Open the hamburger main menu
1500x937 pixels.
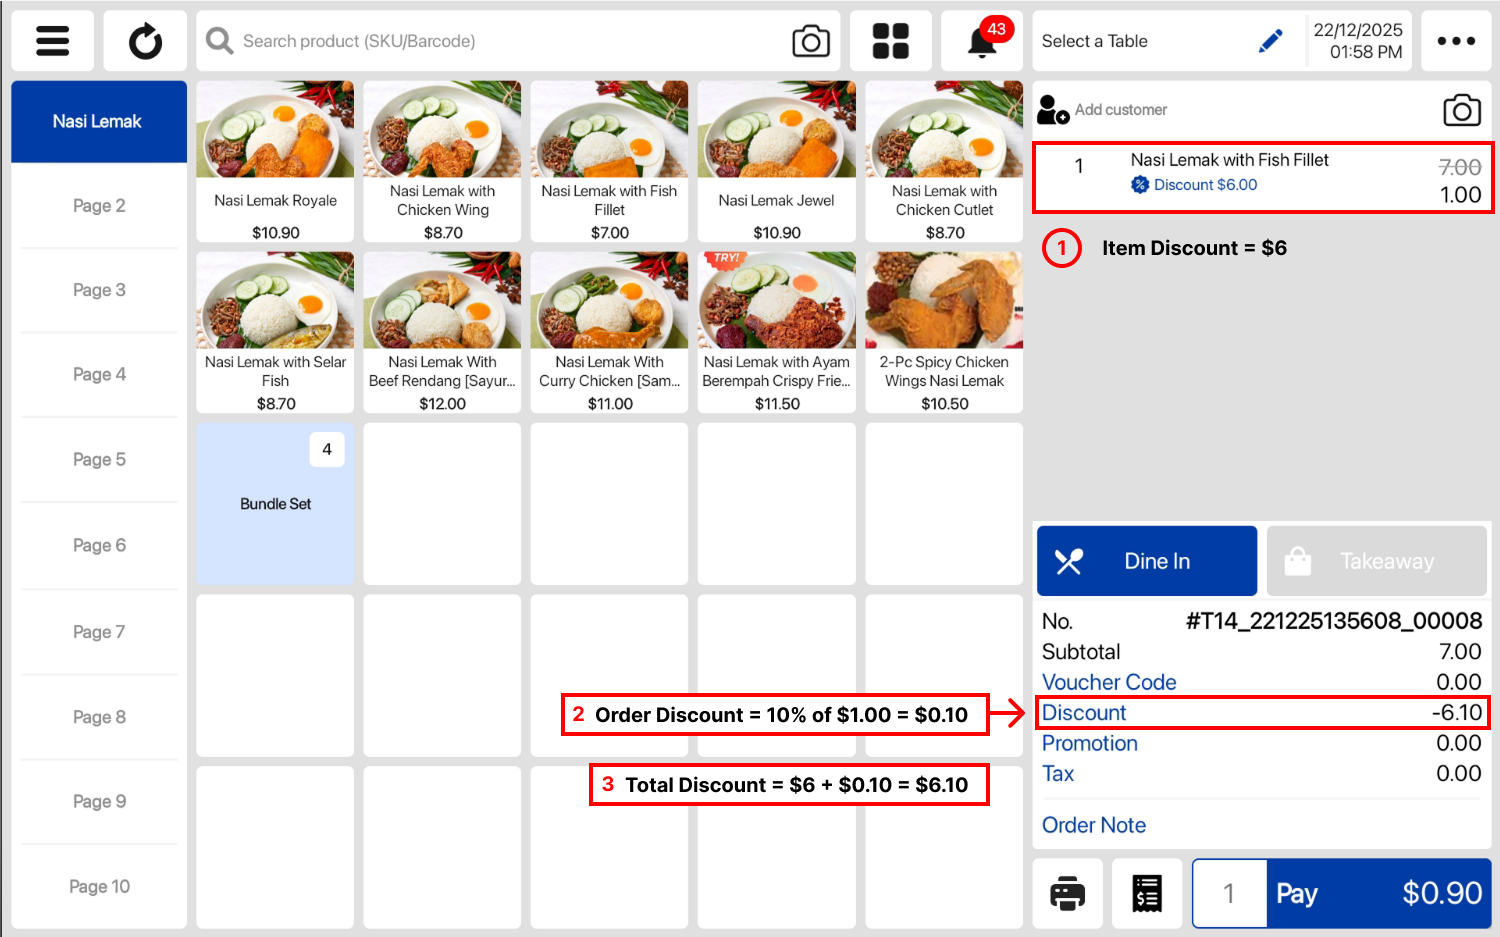(52, 41)
